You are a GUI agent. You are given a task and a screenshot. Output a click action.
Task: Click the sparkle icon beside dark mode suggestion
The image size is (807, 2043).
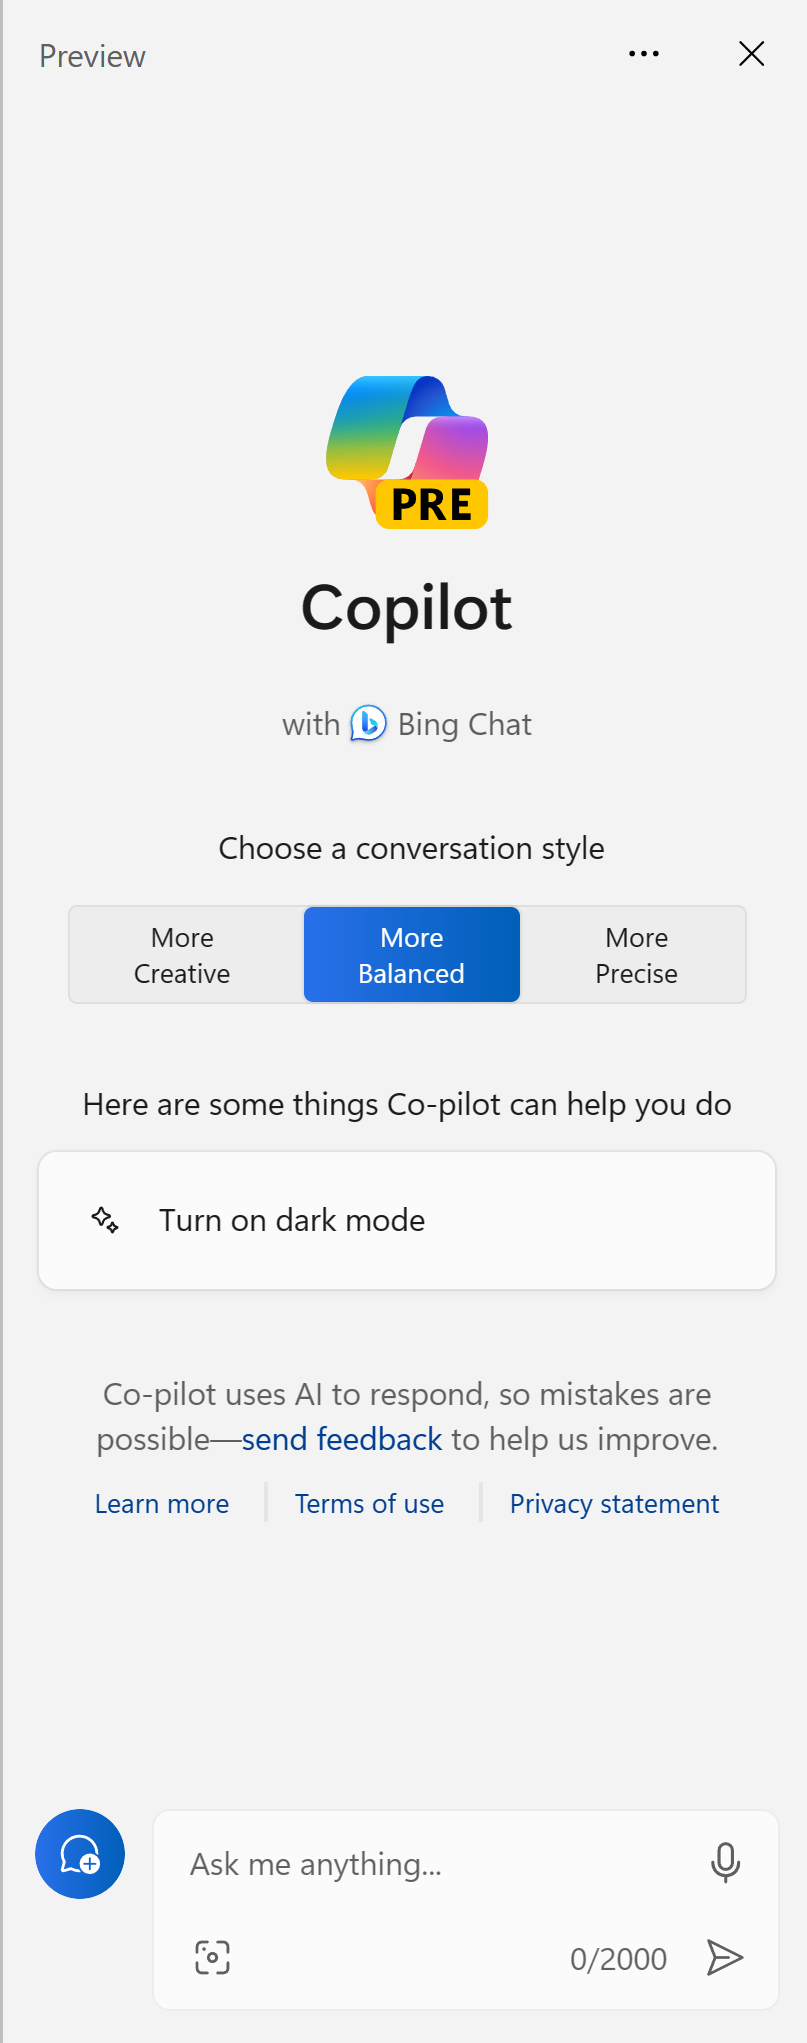click(105, 1220)
